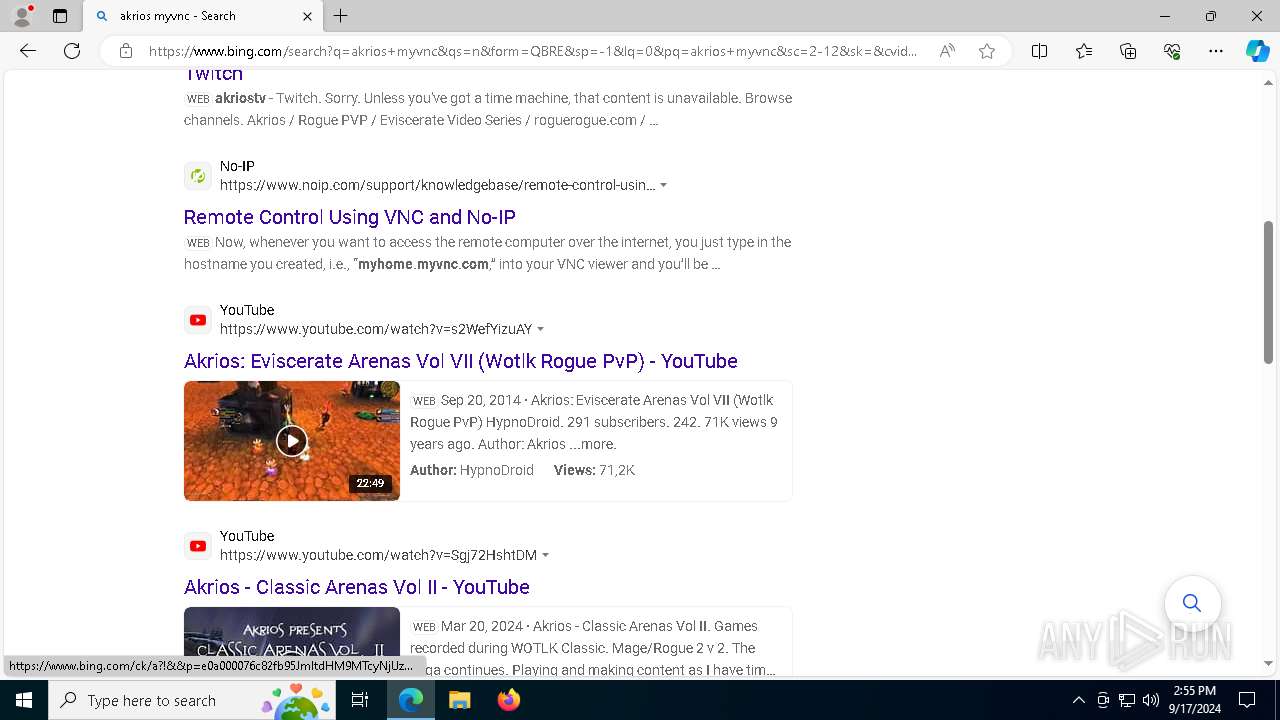Close the akrios myvnc search tab

click(307, 16)
